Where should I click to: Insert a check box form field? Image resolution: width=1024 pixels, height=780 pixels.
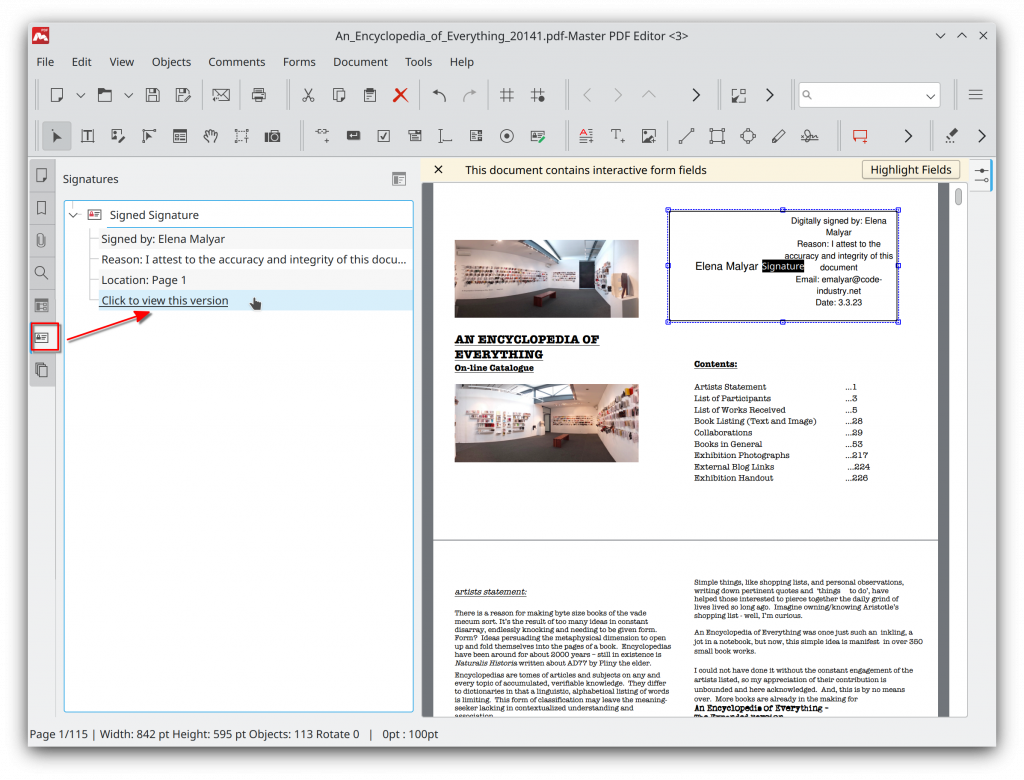pyautogui.click(x=384, y=136)
